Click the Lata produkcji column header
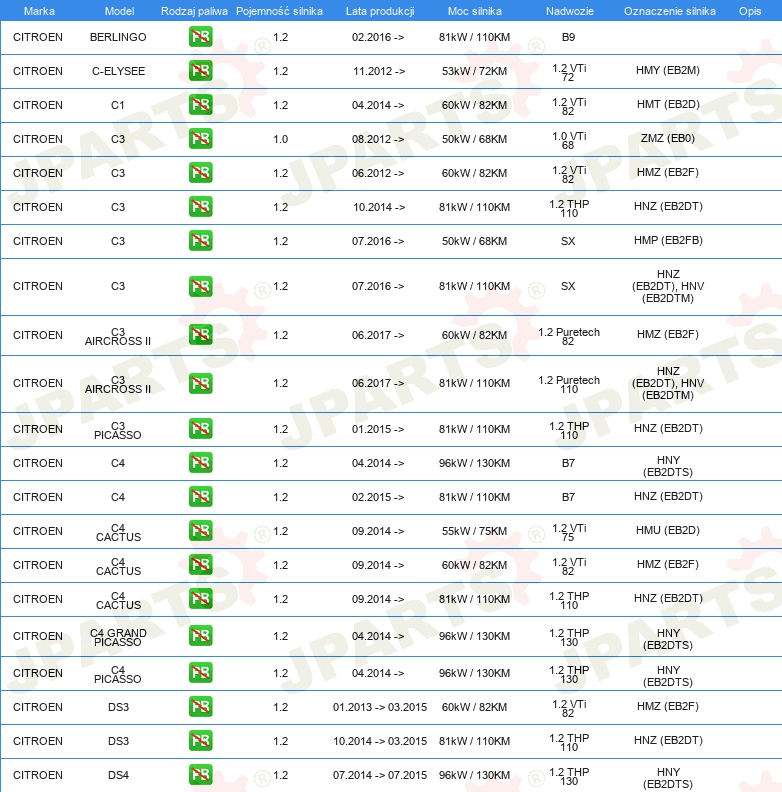This screenshot has width=782, height=792. tap(379, 10)
